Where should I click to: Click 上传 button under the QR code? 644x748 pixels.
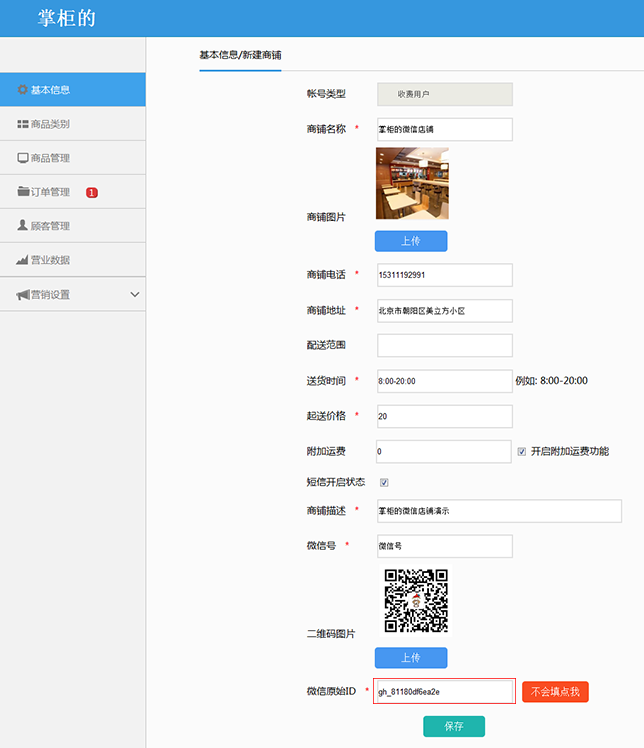pyautogui.click(x=411, y=658)
